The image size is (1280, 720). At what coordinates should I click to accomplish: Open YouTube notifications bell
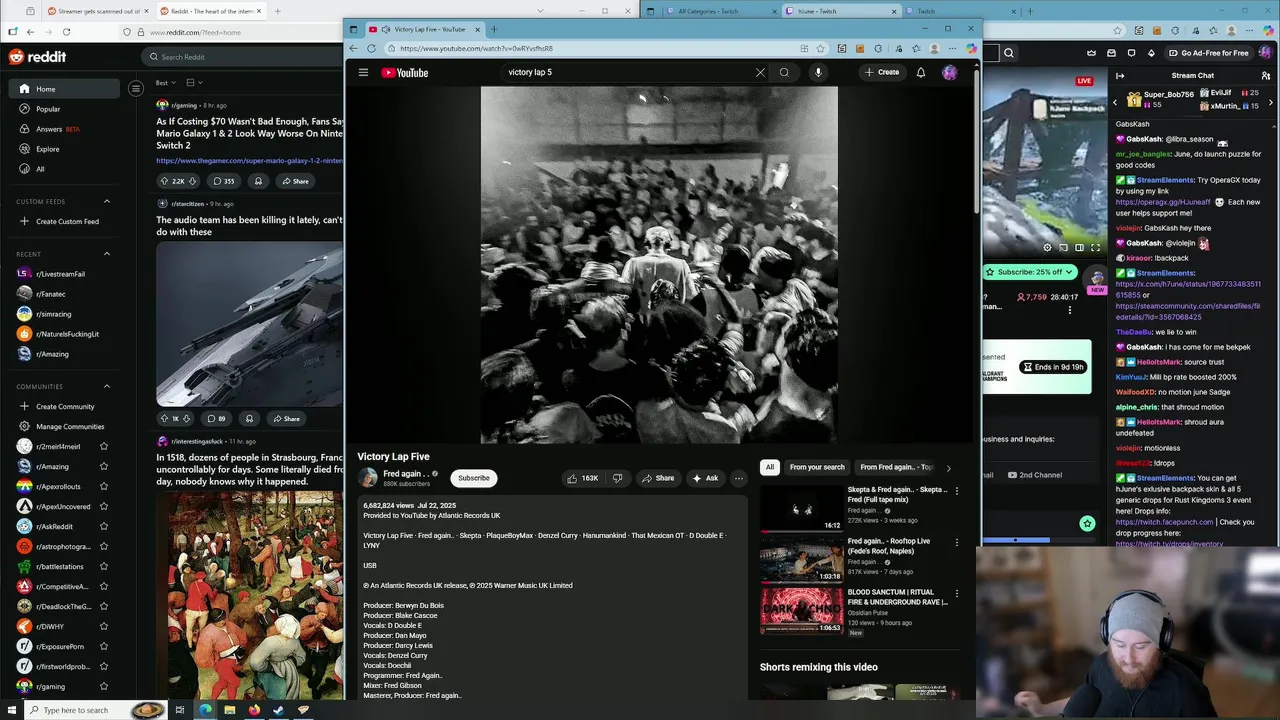coord(921,72)
